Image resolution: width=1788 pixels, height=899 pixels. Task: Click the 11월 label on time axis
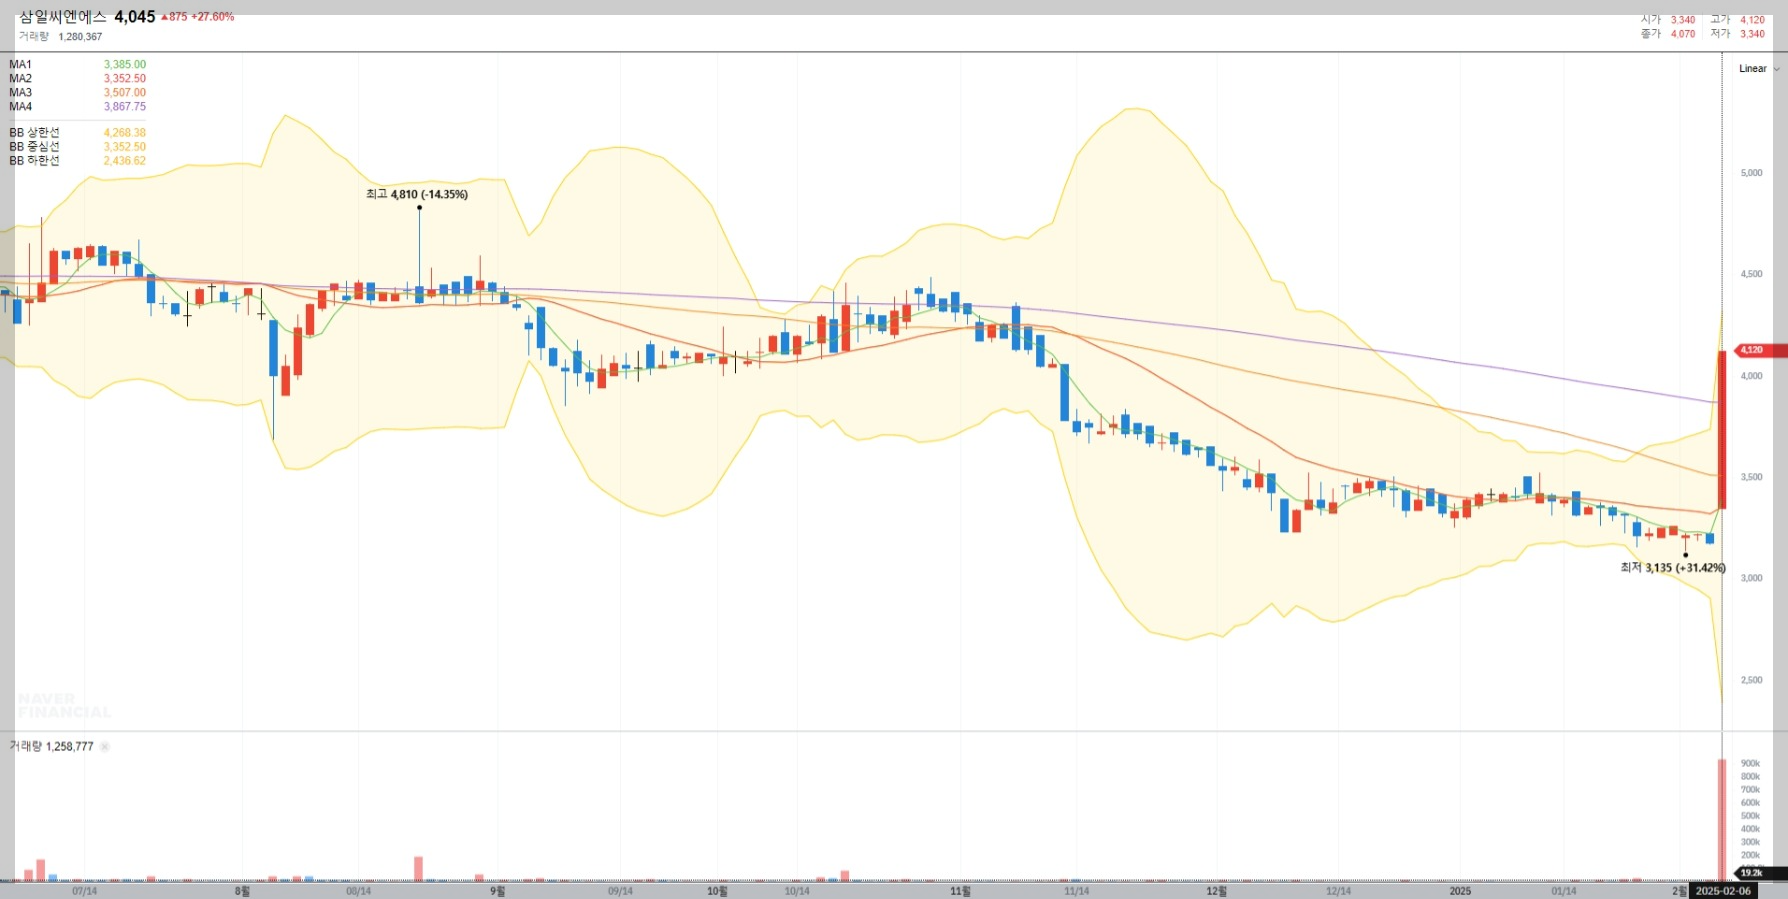click(960, 891)
